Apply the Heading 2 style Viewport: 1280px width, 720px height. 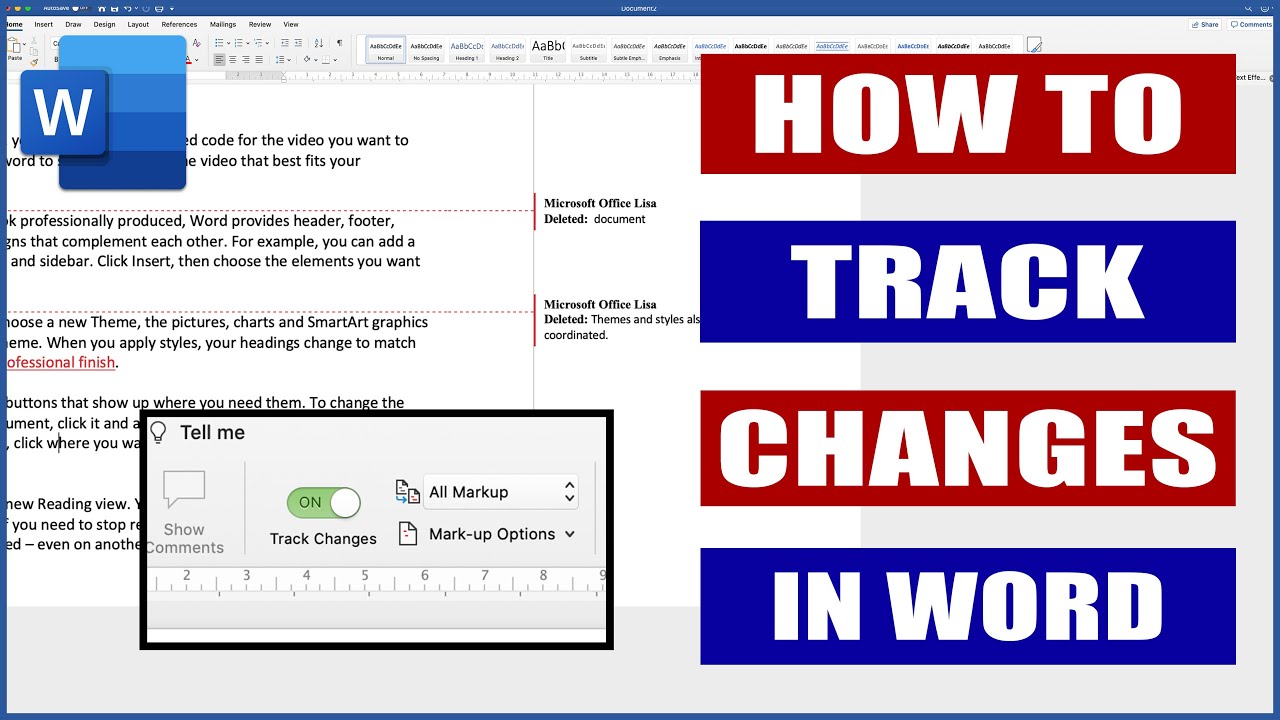(x=507, y=50)
